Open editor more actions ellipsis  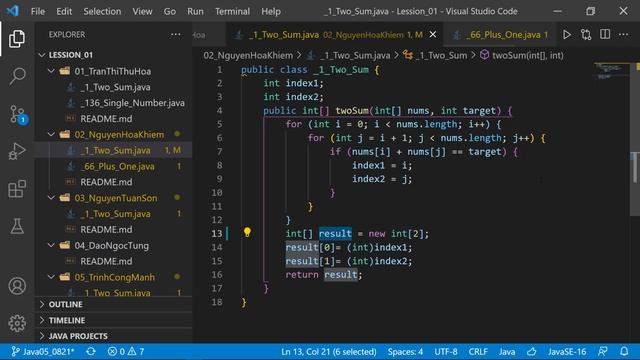tap(623, 34)
